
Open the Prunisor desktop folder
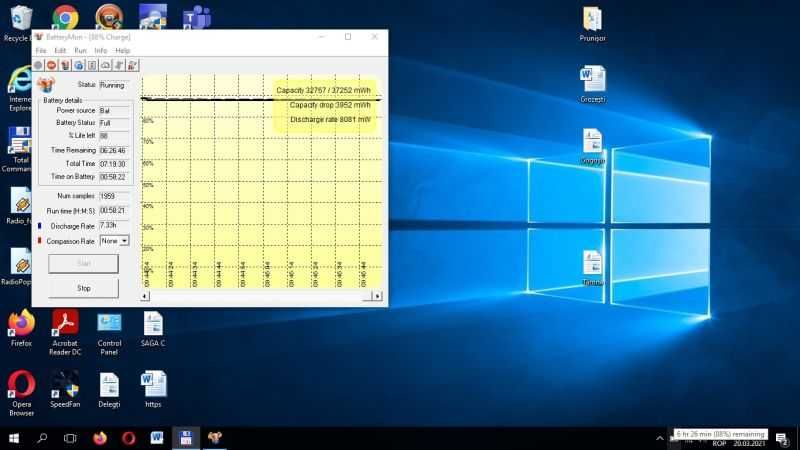pyautogui.click(x=592, y=23)
